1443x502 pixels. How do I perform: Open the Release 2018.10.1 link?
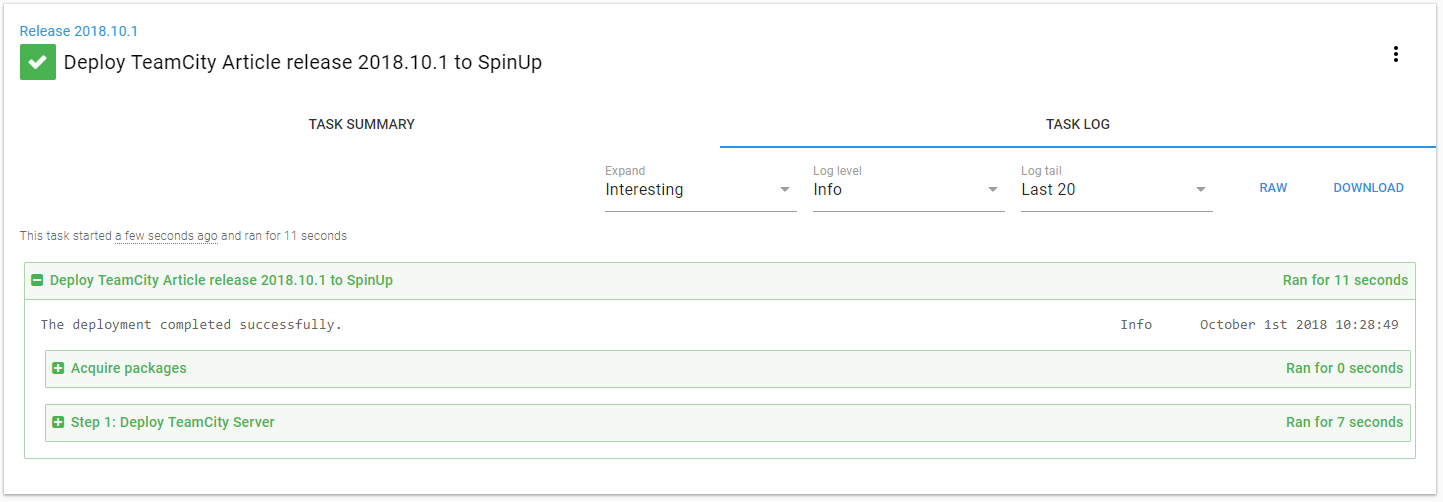pyautogui.click(x=79, y=32)
